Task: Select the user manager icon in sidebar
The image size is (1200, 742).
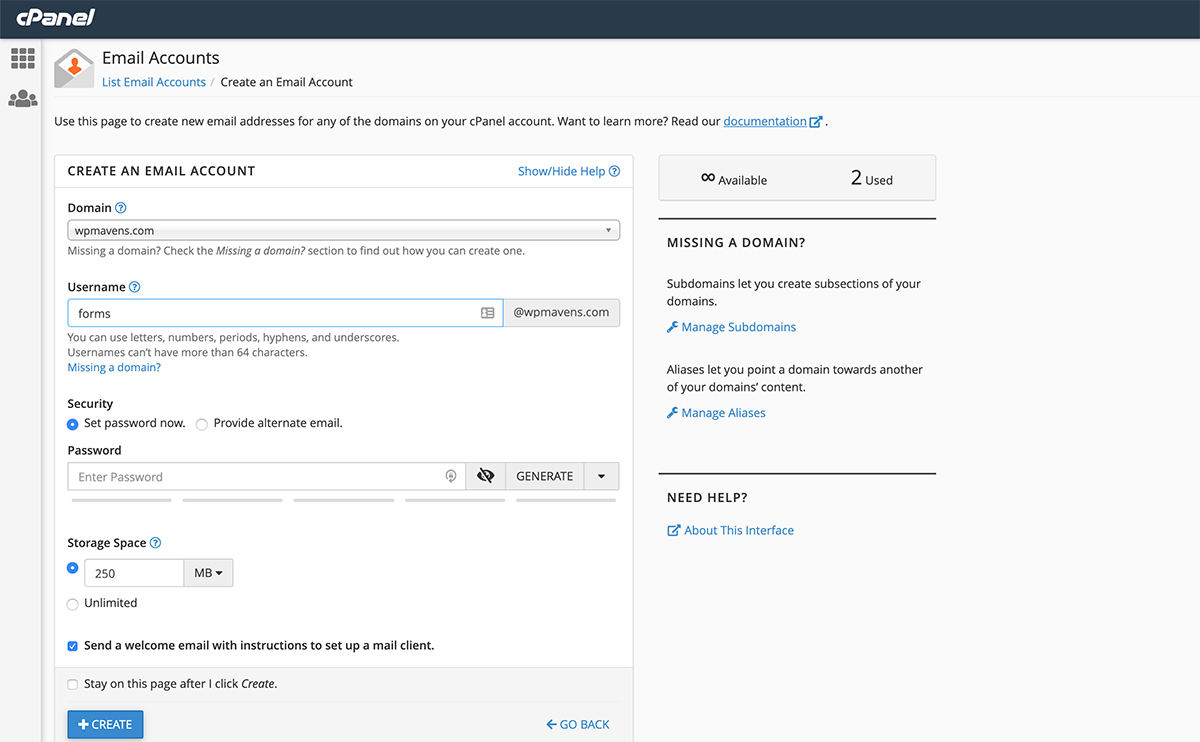Action: [22, 98]
